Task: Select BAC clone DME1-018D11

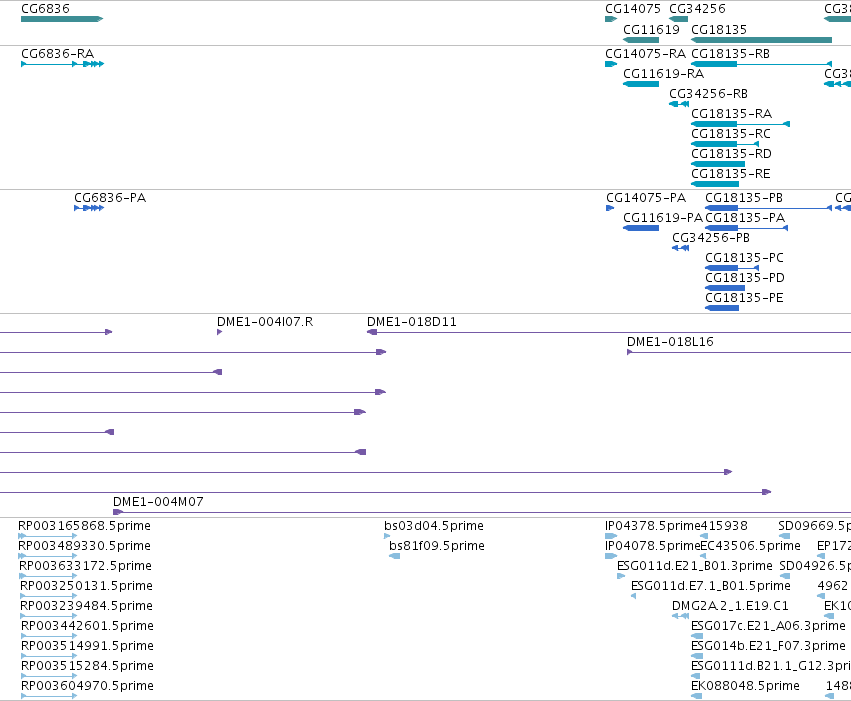Action: [x=609, y=332]
